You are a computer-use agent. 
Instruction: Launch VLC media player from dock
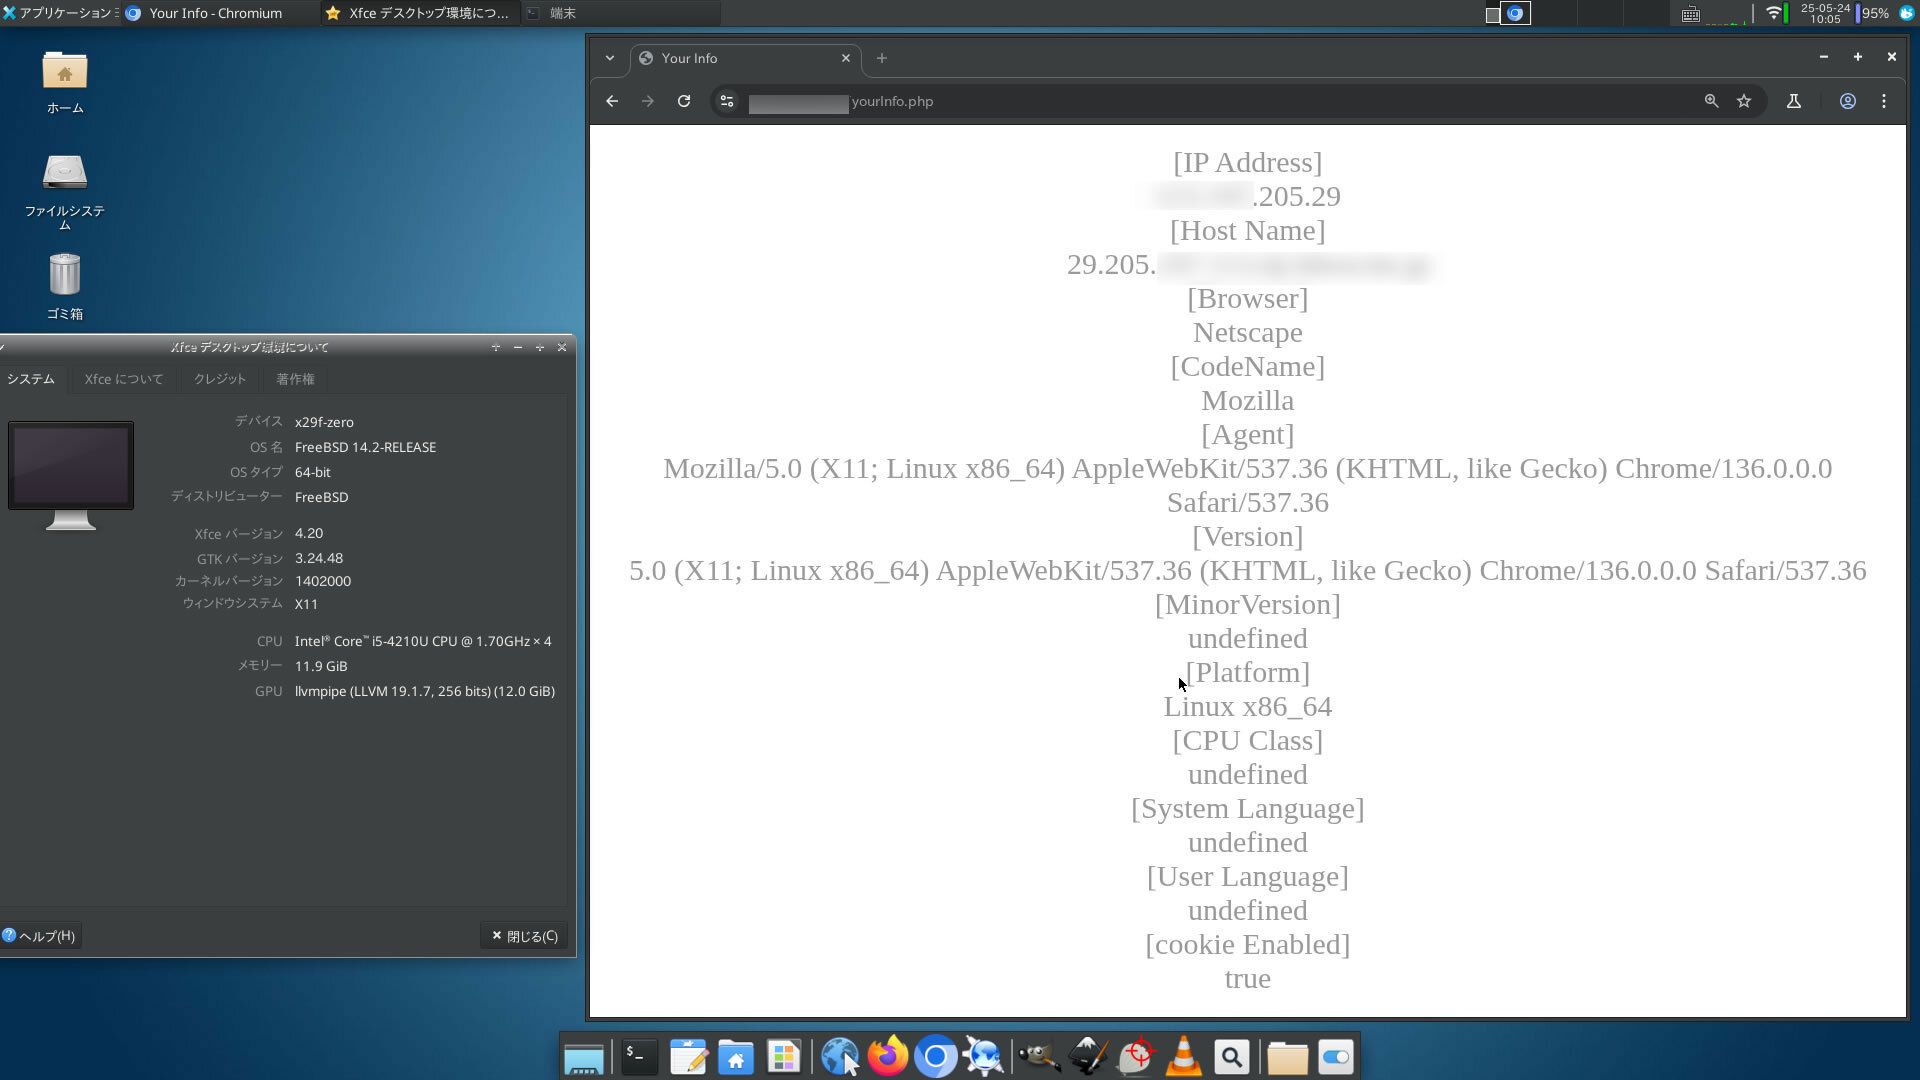(1184, 1057)
